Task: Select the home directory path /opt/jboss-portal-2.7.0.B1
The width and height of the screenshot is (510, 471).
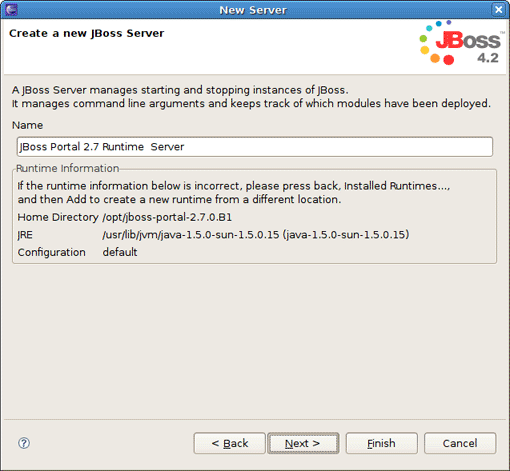Action: [167, 217]
